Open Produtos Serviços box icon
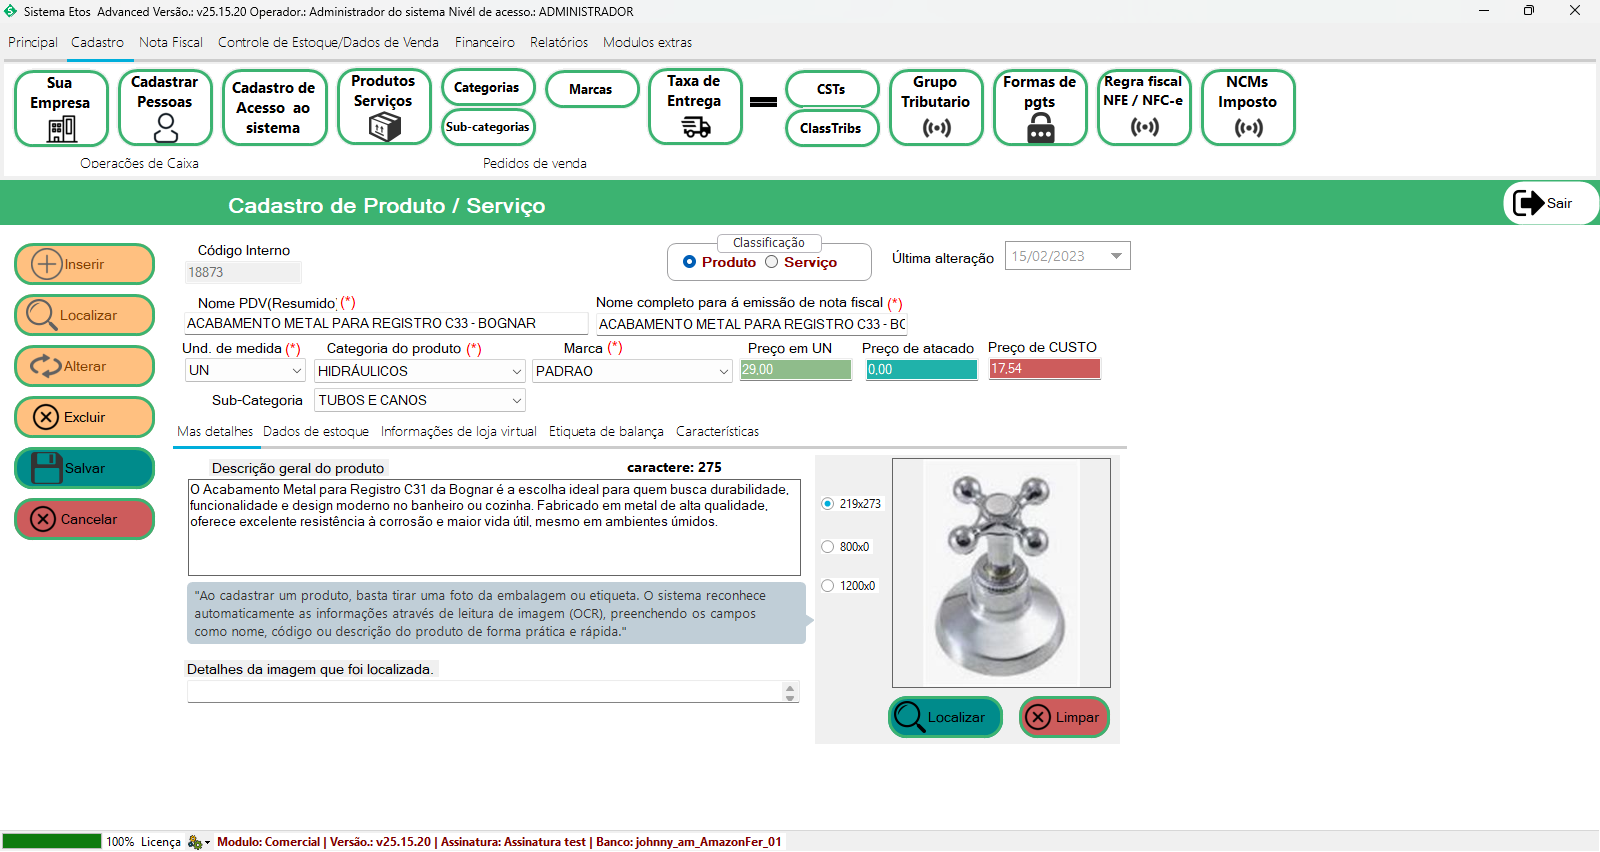Screen dimensions: 1600x852 coord(384,126)
